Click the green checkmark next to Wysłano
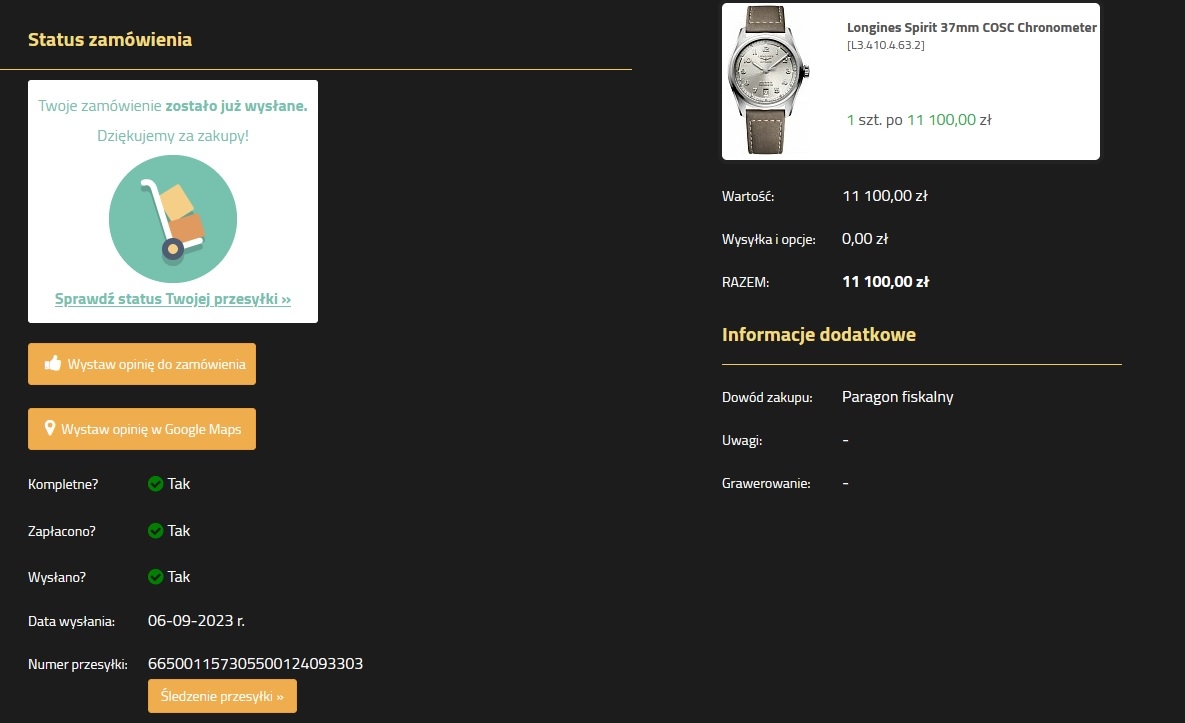 (155, 577)
